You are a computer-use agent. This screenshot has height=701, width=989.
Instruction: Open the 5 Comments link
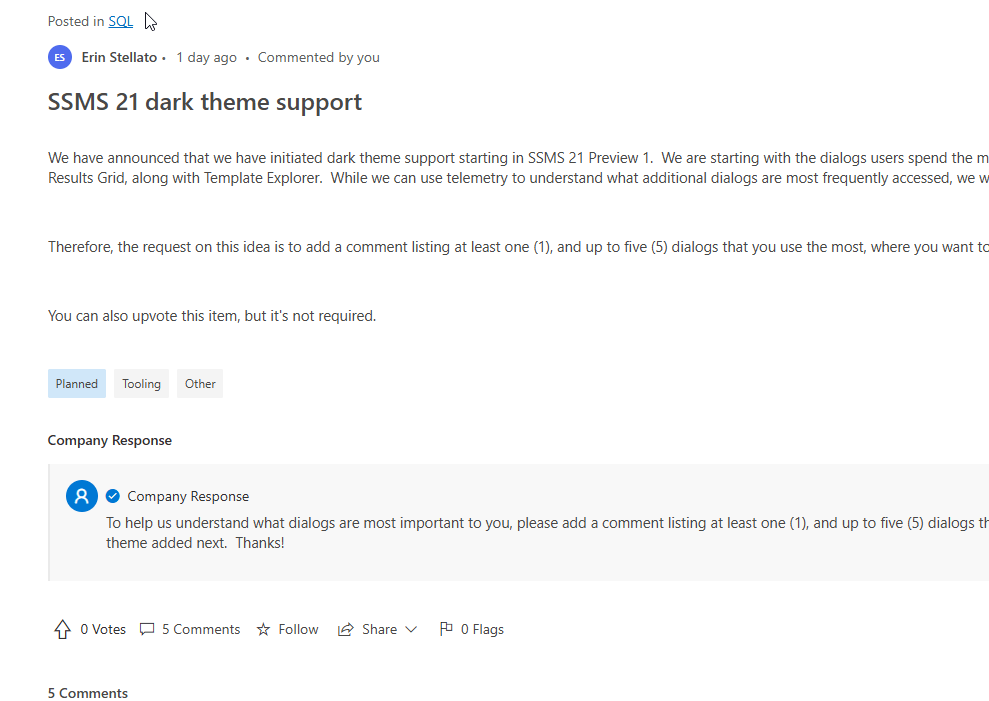click(x=201, y=629)
